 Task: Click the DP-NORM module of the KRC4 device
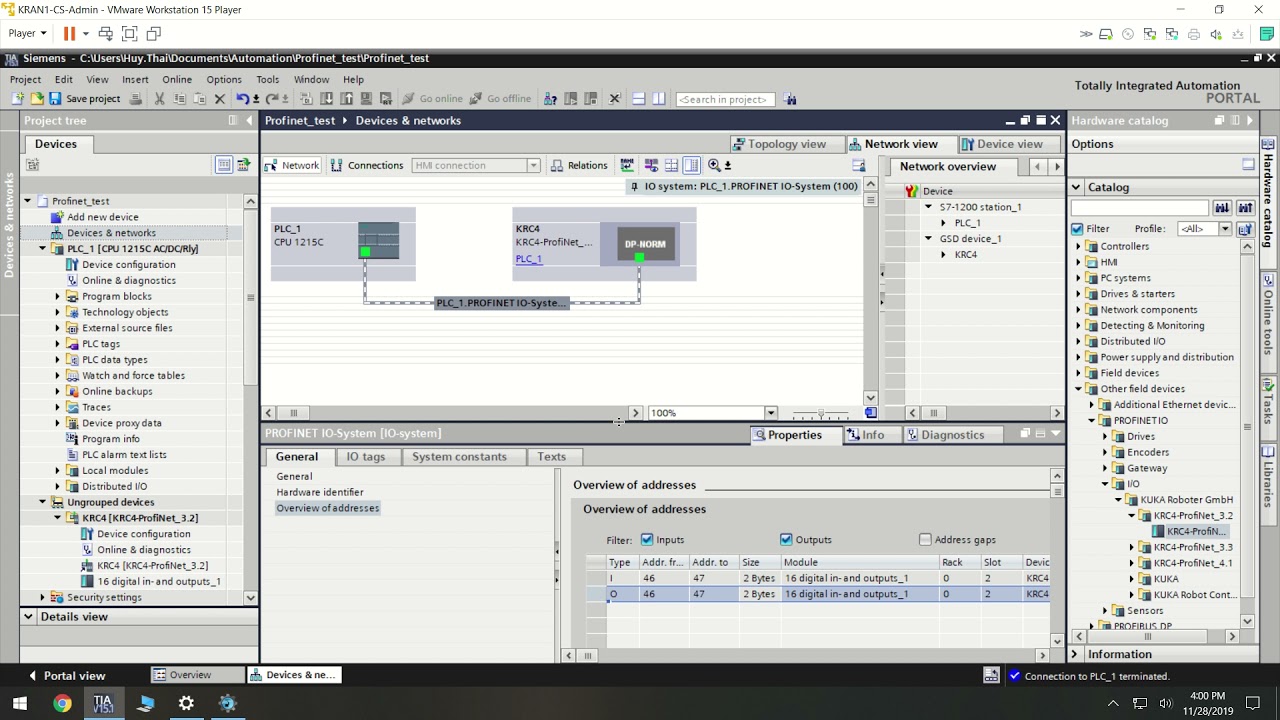[x=644, y=244]
